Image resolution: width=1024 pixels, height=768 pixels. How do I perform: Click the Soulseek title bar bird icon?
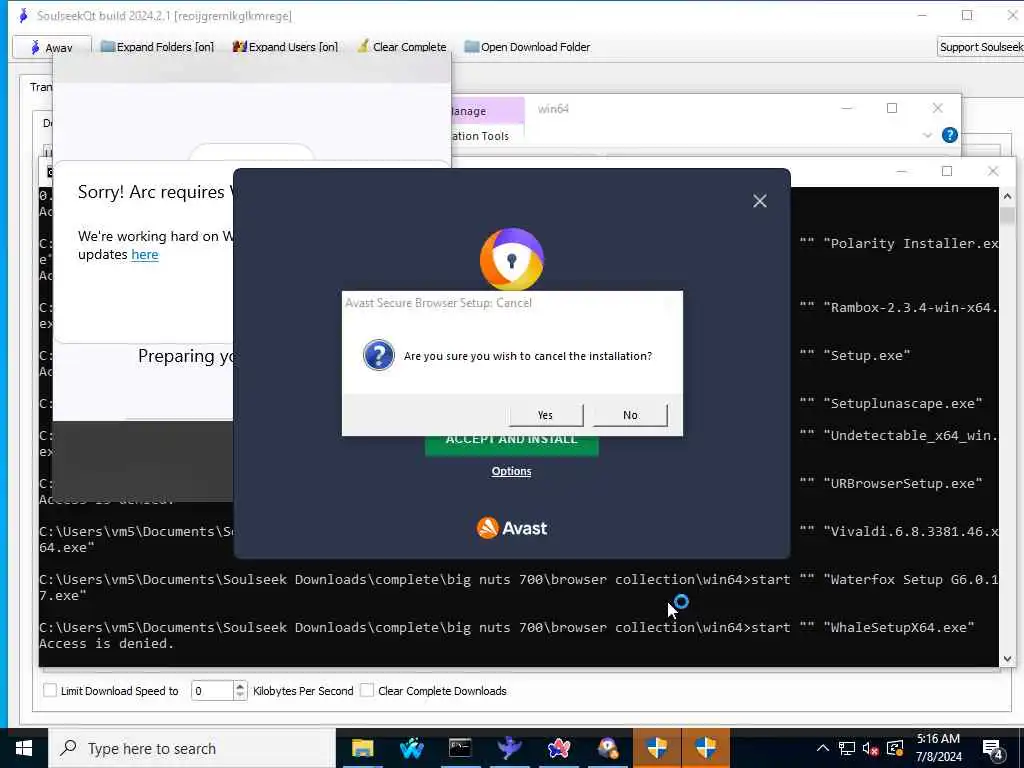(x=24, y=15)
